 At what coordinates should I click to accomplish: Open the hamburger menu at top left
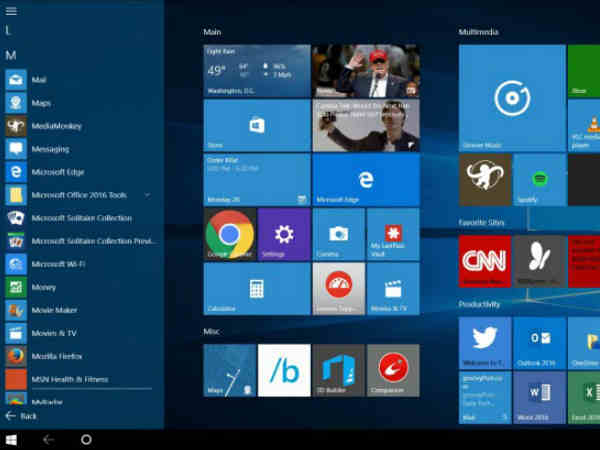coord(11,11)
